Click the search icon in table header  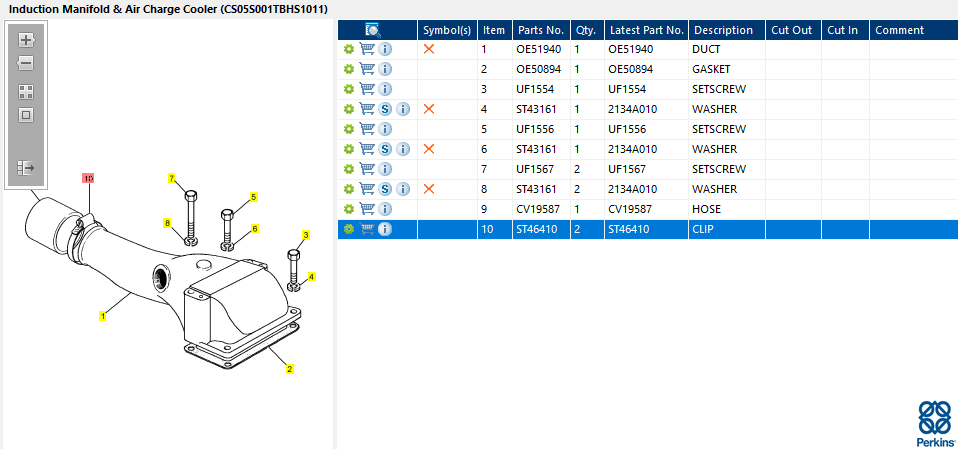373,30
